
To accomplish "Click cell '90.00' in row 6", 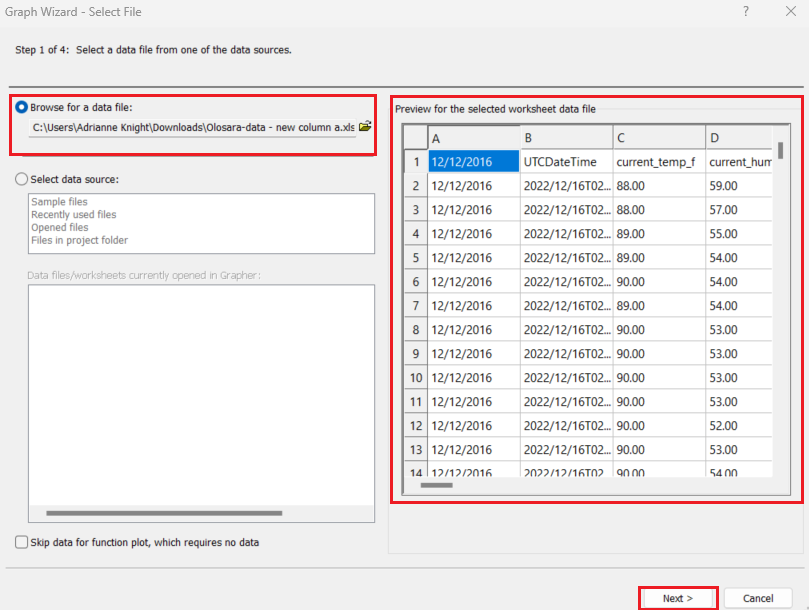I will (659, 282).
